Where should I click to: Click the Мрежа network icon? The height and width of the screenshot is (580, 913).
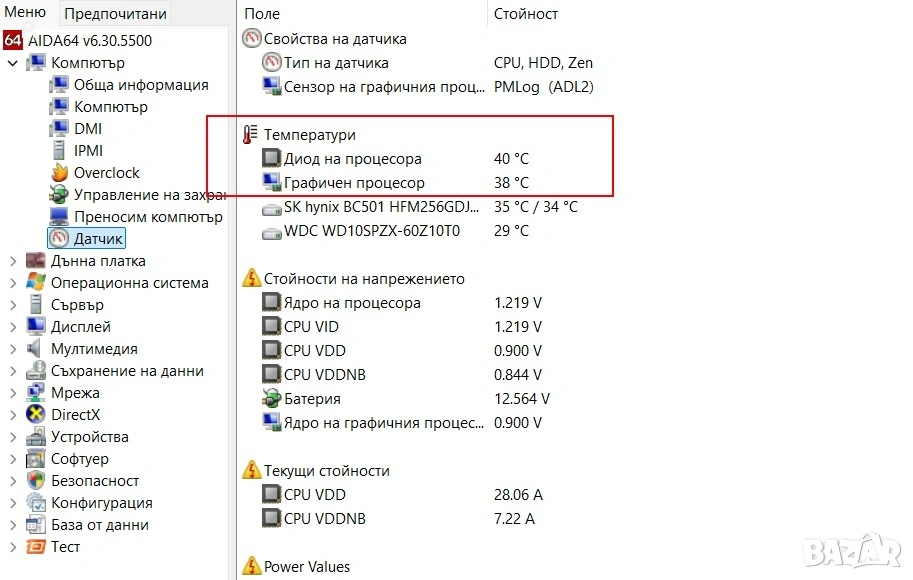pos(36,392)
